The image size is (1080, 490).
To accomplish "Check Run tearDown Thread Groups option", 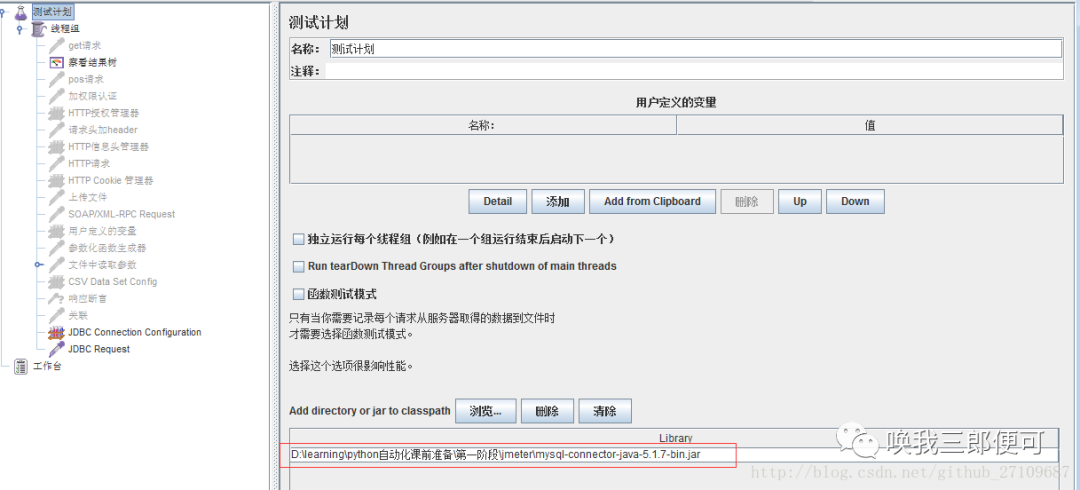I will pyautogui.click(x=298, y=266).
